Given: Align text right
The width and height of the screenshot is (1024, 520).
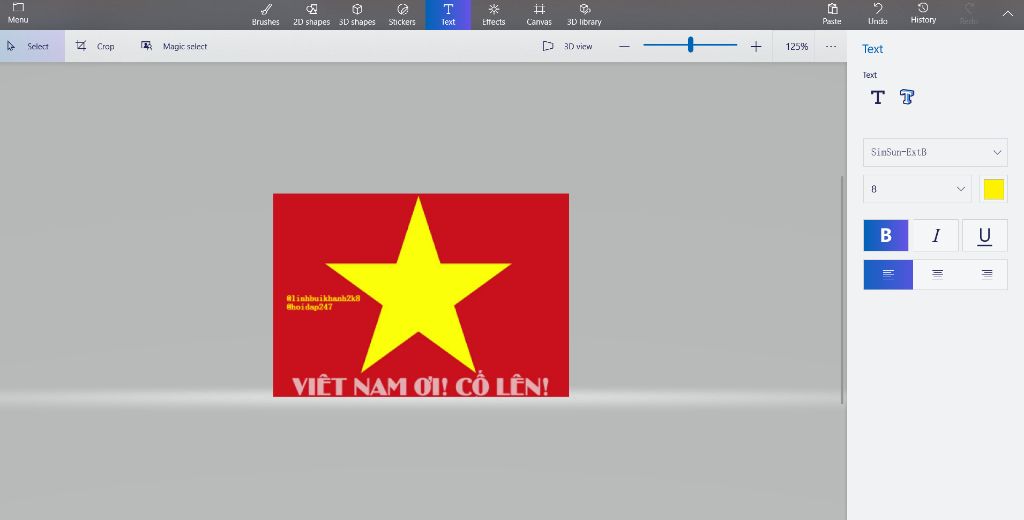Looking at the screenshot, I should tap(986, 274).
